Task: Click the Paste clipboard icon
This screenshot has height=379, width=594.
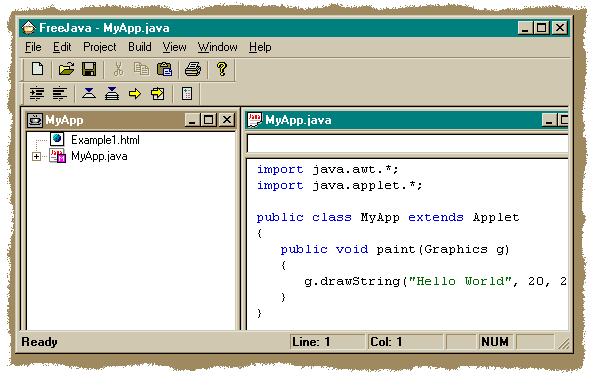Action: (x=164, y=69)
